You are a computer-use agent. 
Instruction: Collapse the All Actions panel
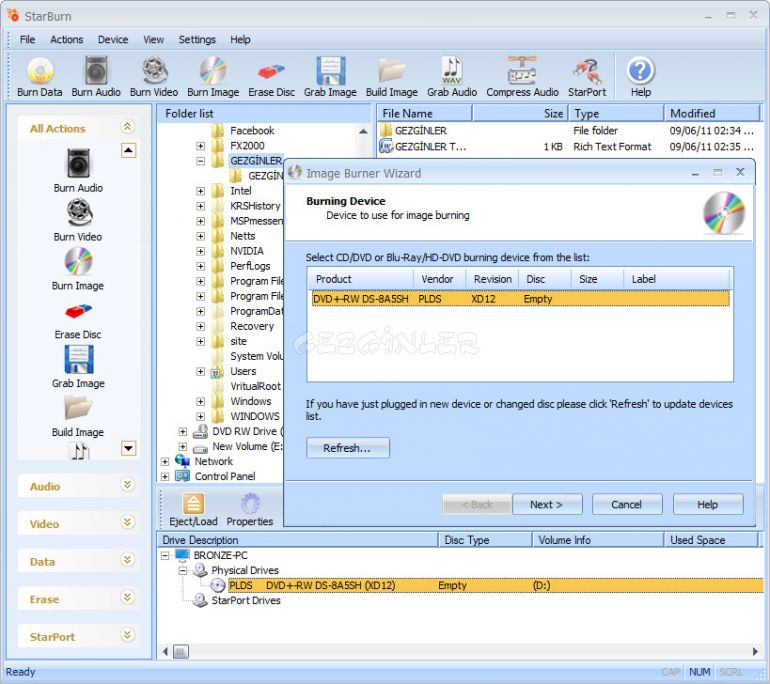127,127
